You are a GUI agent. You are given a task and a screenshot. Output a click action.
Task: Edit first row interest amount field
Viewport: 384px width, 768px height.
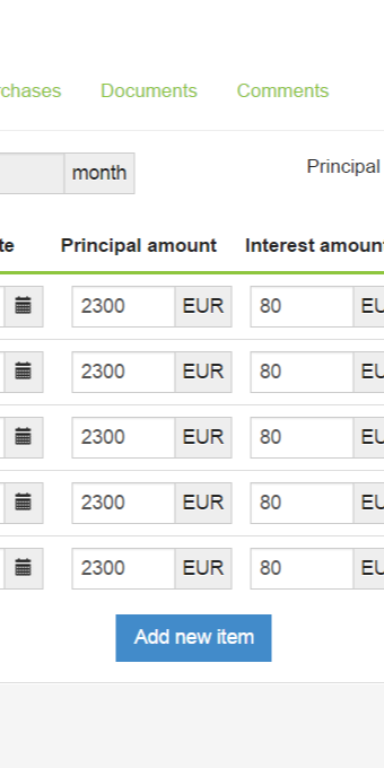302,307
